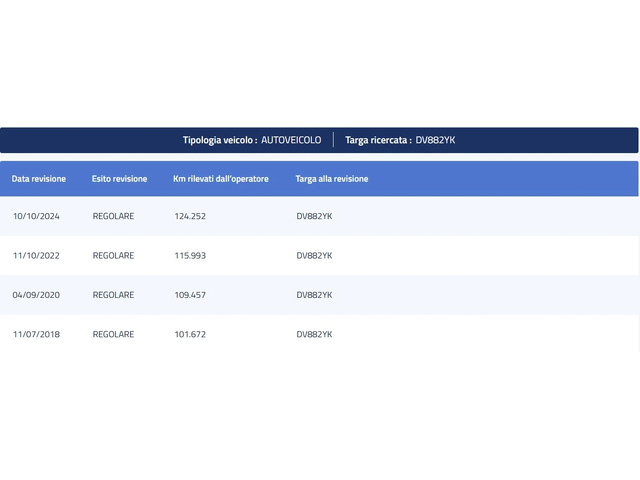
Task: Click the 'Km rilevati dall'operatore' column header
Action: [220, 179]
